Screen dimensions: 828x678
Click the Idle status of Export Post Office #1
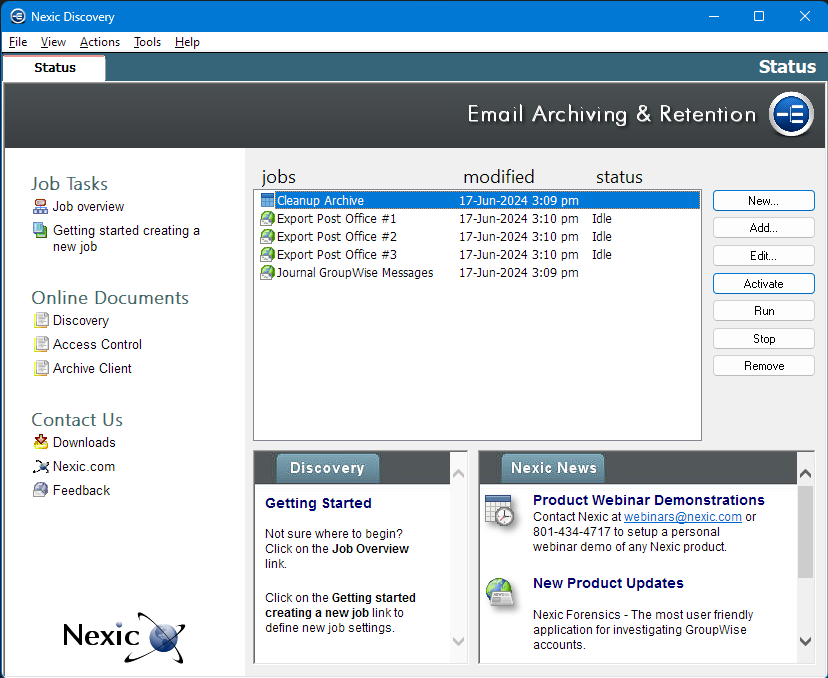[x=601, y=219]
